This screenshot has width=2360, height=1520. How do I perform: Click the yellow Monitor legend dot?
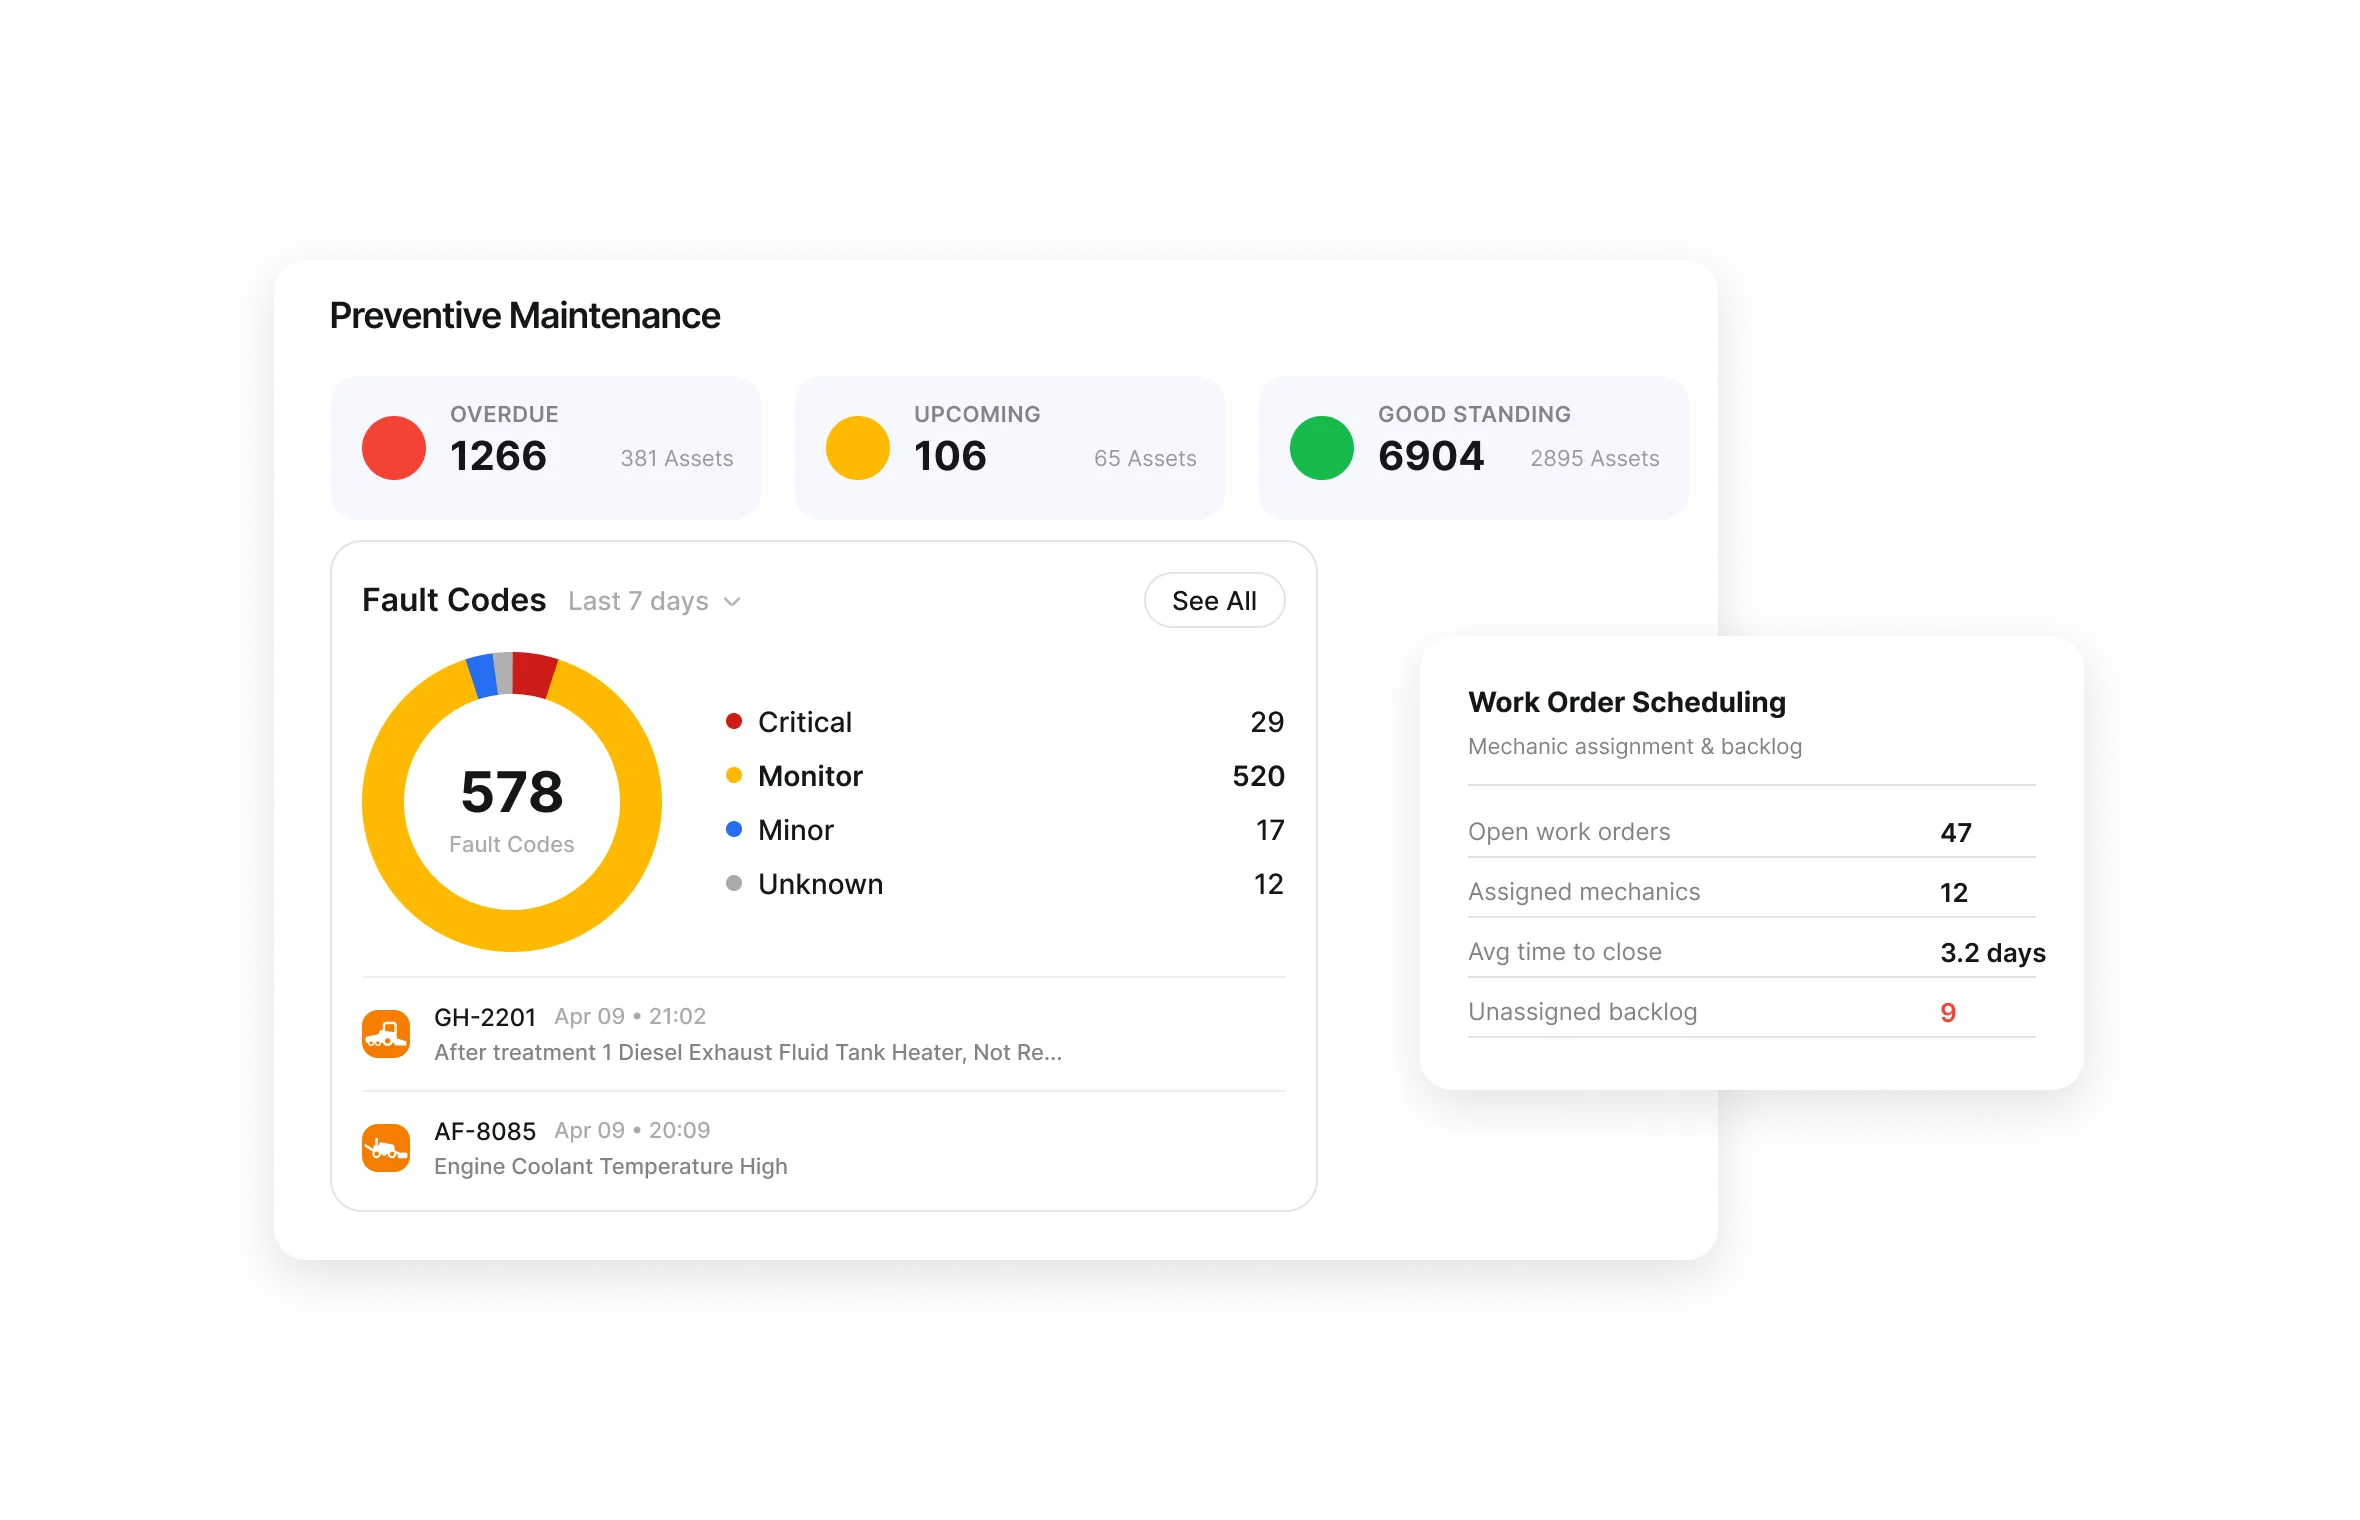point(734,775)
